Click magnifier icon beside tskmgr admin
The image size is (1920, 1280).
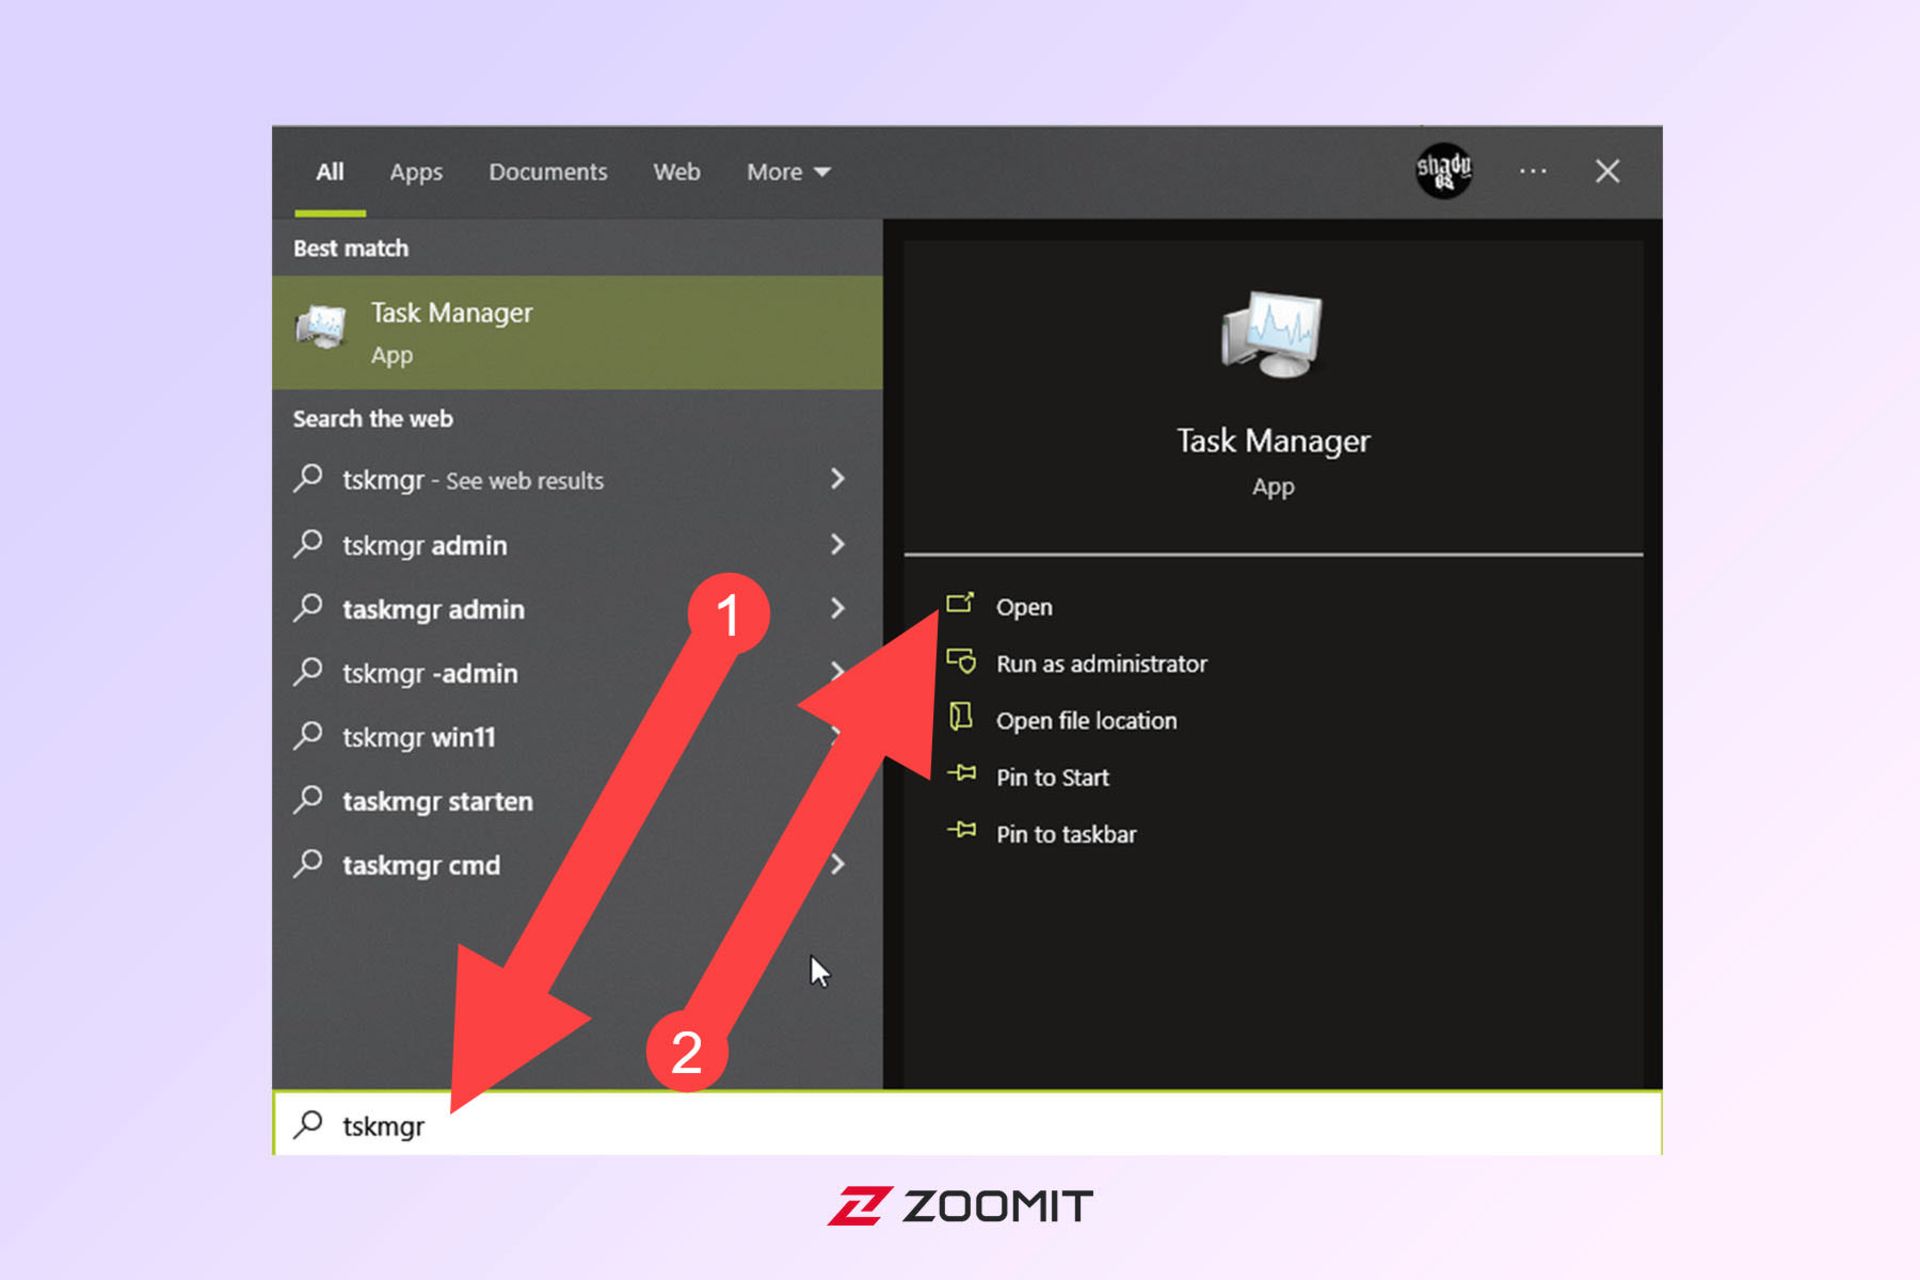(308, 544)
